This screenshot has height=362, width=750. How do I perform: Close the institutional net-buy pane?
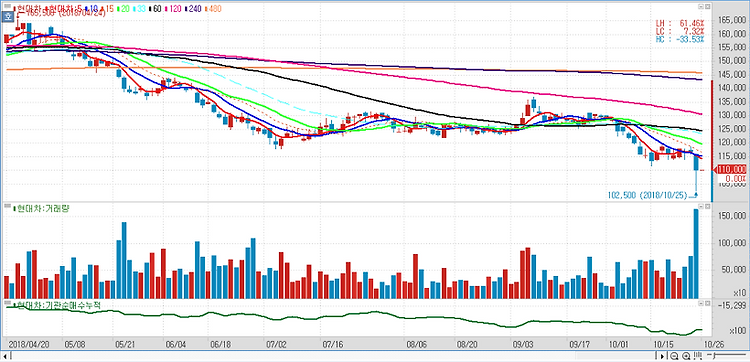click(x=707, y=304)
